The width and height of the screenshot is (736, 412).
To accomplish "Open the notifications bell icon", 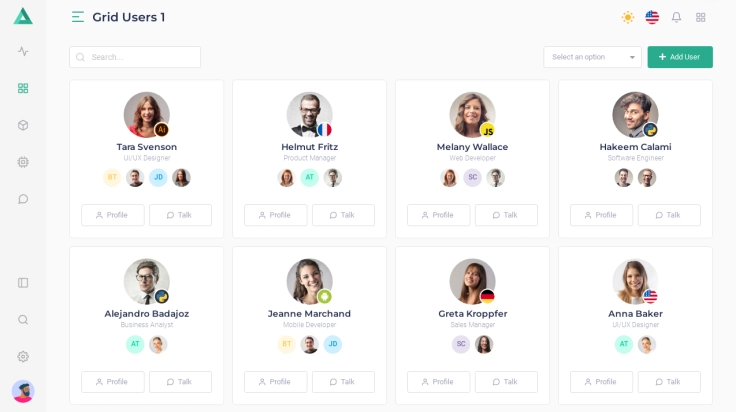I will [x=677, y=17].
